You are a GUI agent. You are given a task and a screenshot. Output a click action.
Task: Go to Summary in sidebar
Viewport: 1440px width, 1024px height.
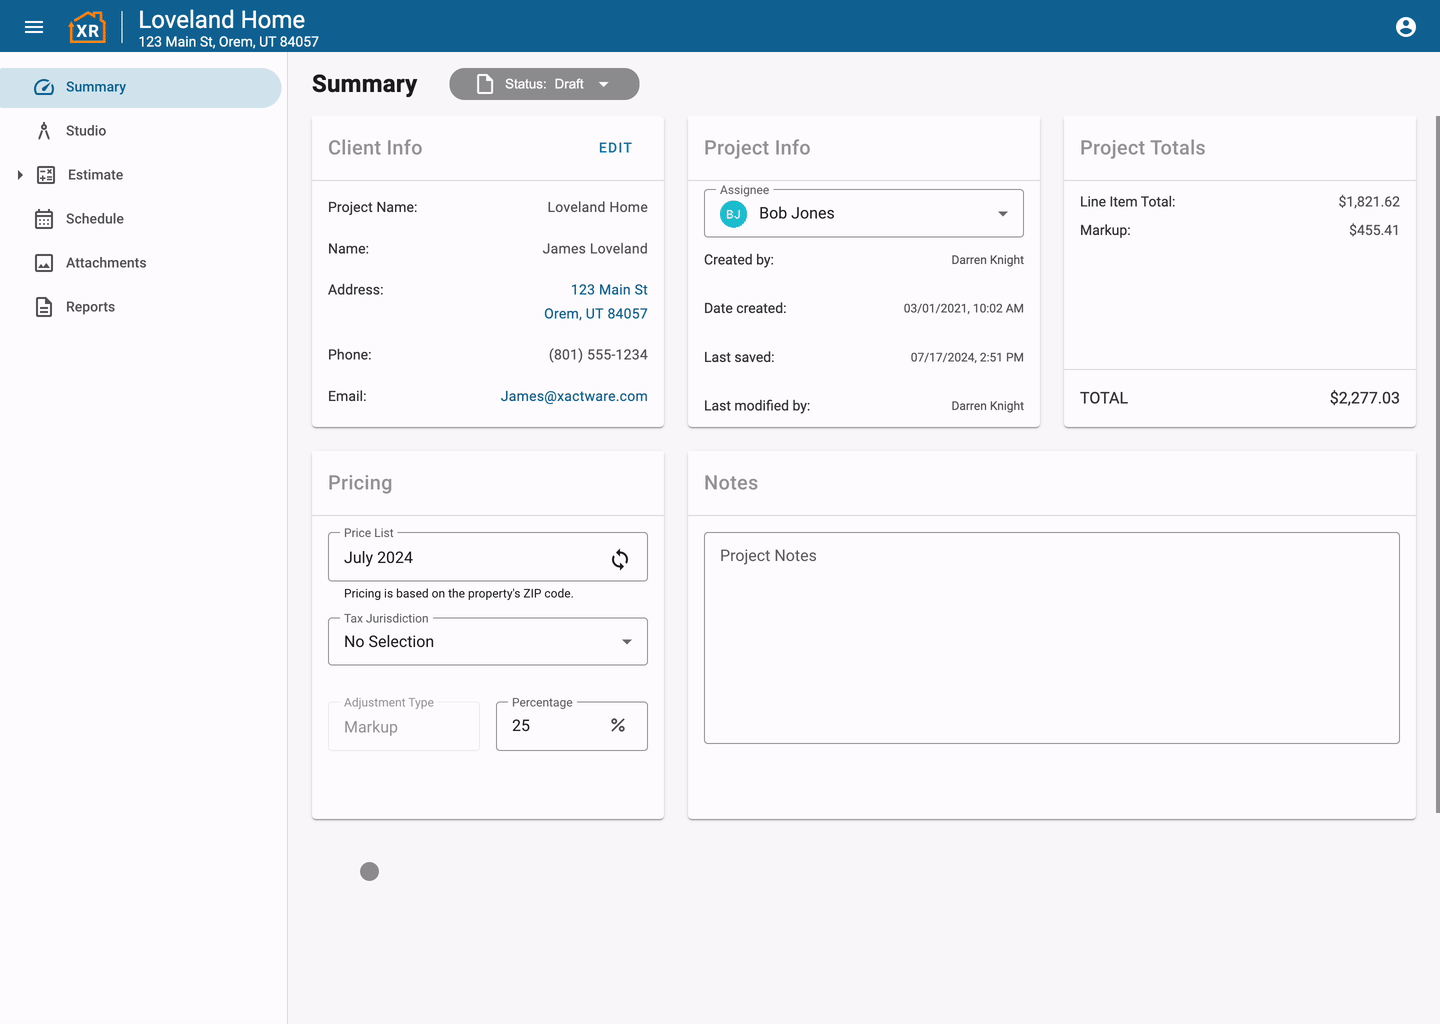141,87
